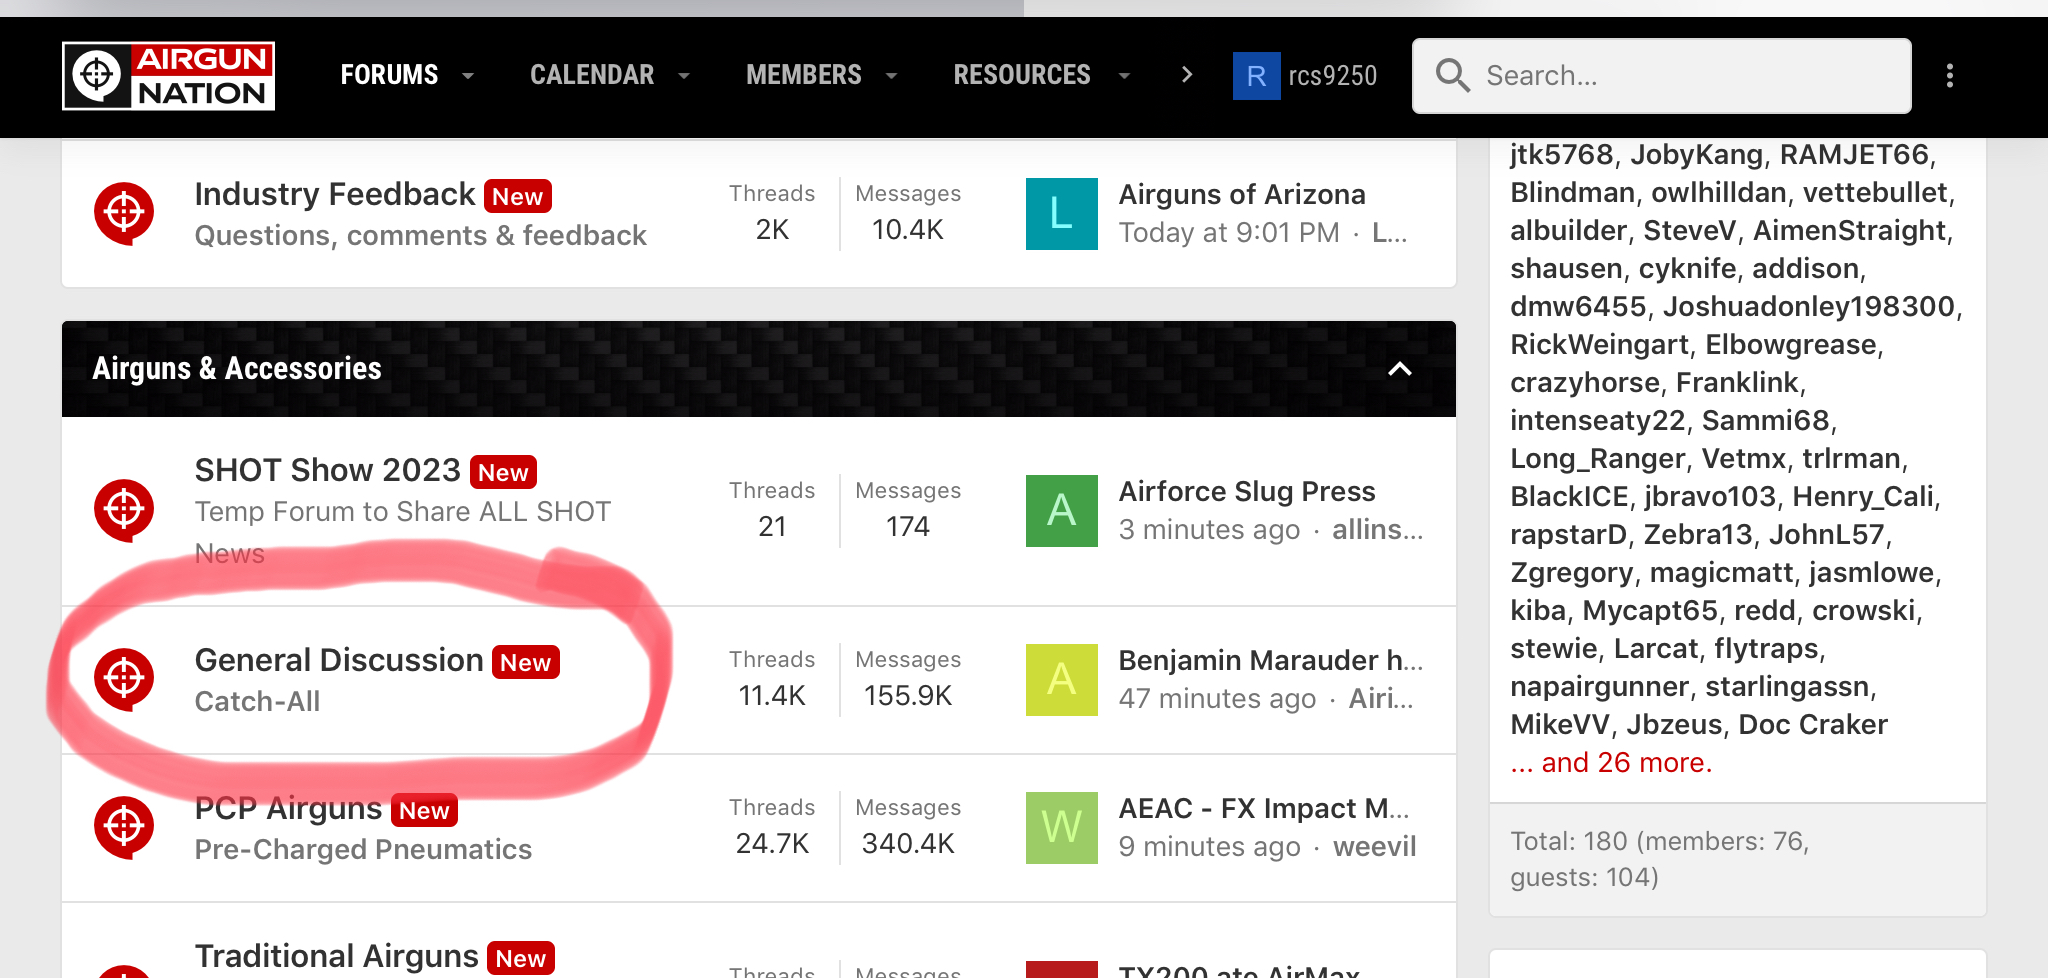
Task: Click the '9 minutes ago' timestamp
Action: coord(1209,846)
